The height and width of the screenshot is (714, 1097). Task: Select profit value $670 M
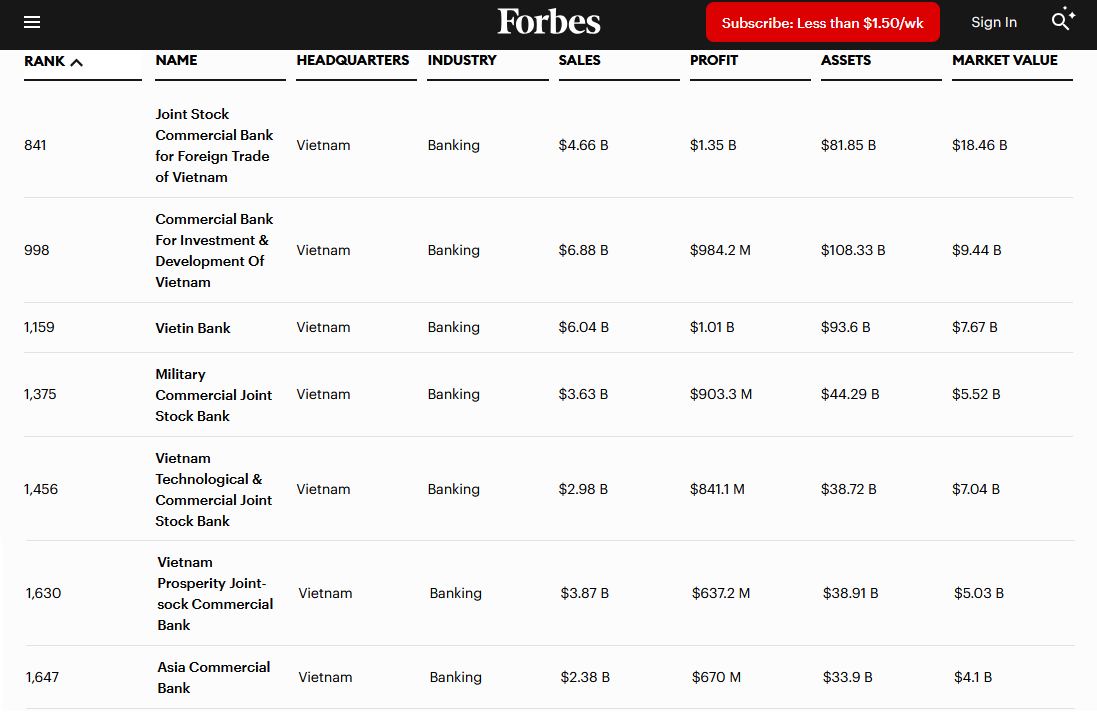[716, 678]
